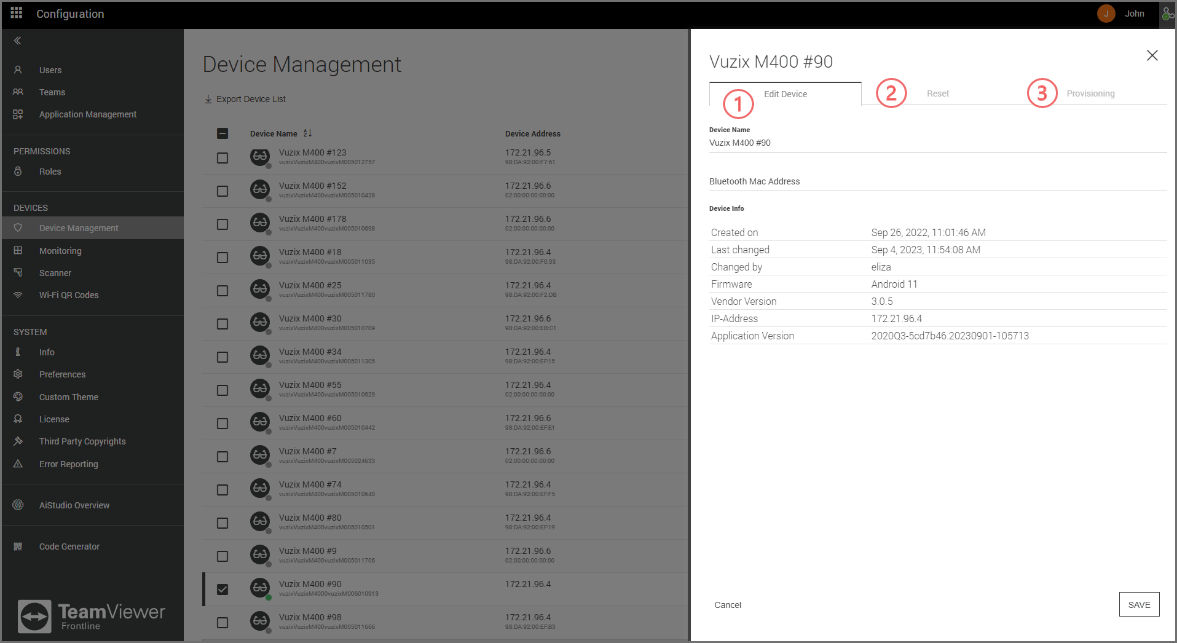Open the AiStudio Overview icon
1177x643 pixels.
[x=18, y=505]
